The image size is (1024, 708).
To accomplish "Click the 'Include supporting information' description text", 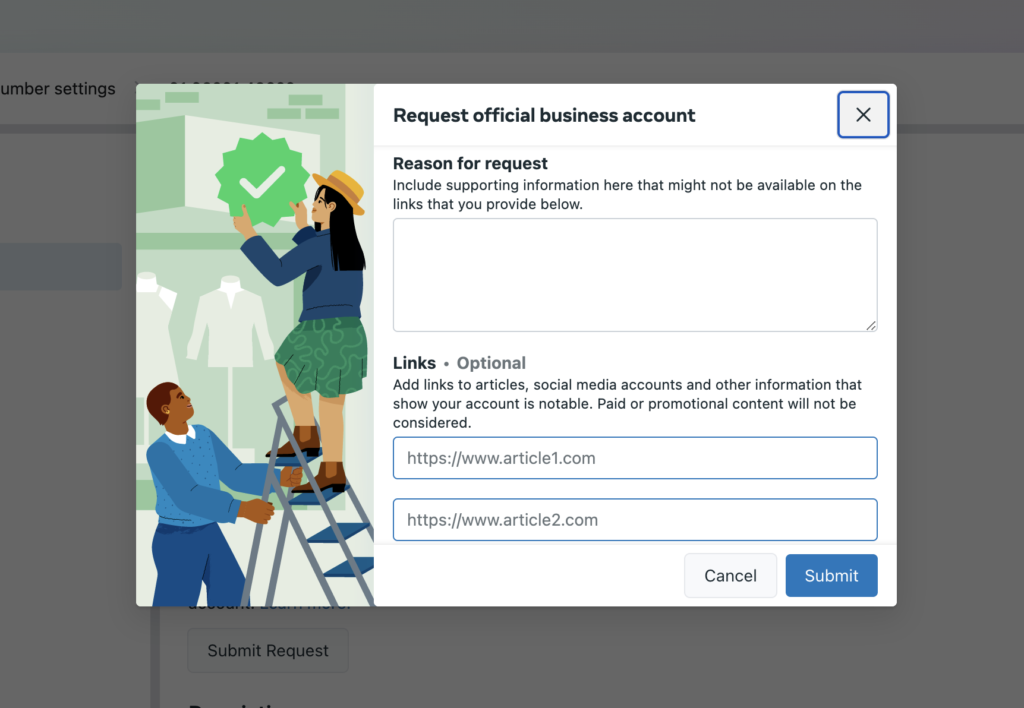I will [x=627, y=195].
